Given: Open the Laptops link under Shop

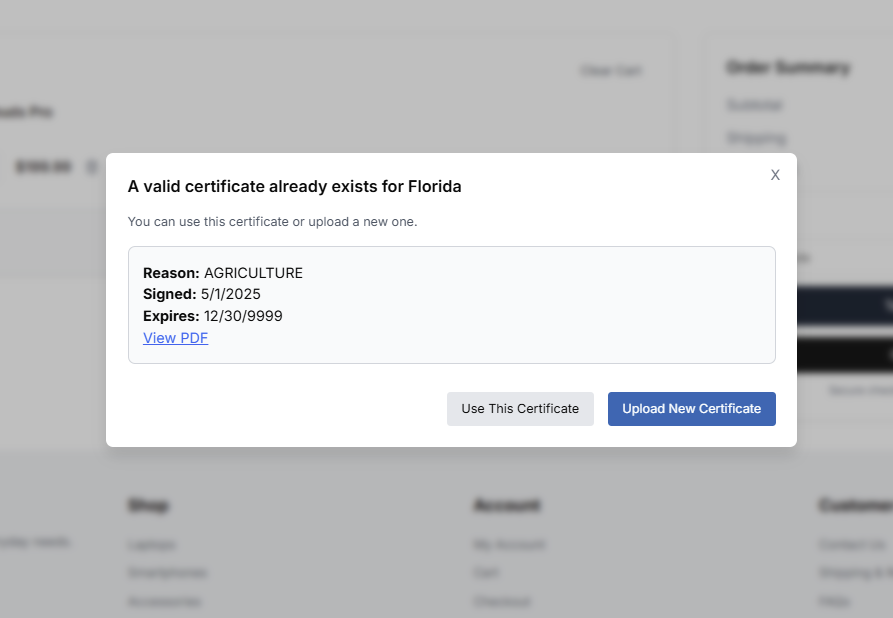Looking at the screenshot, I should [152, 544].
